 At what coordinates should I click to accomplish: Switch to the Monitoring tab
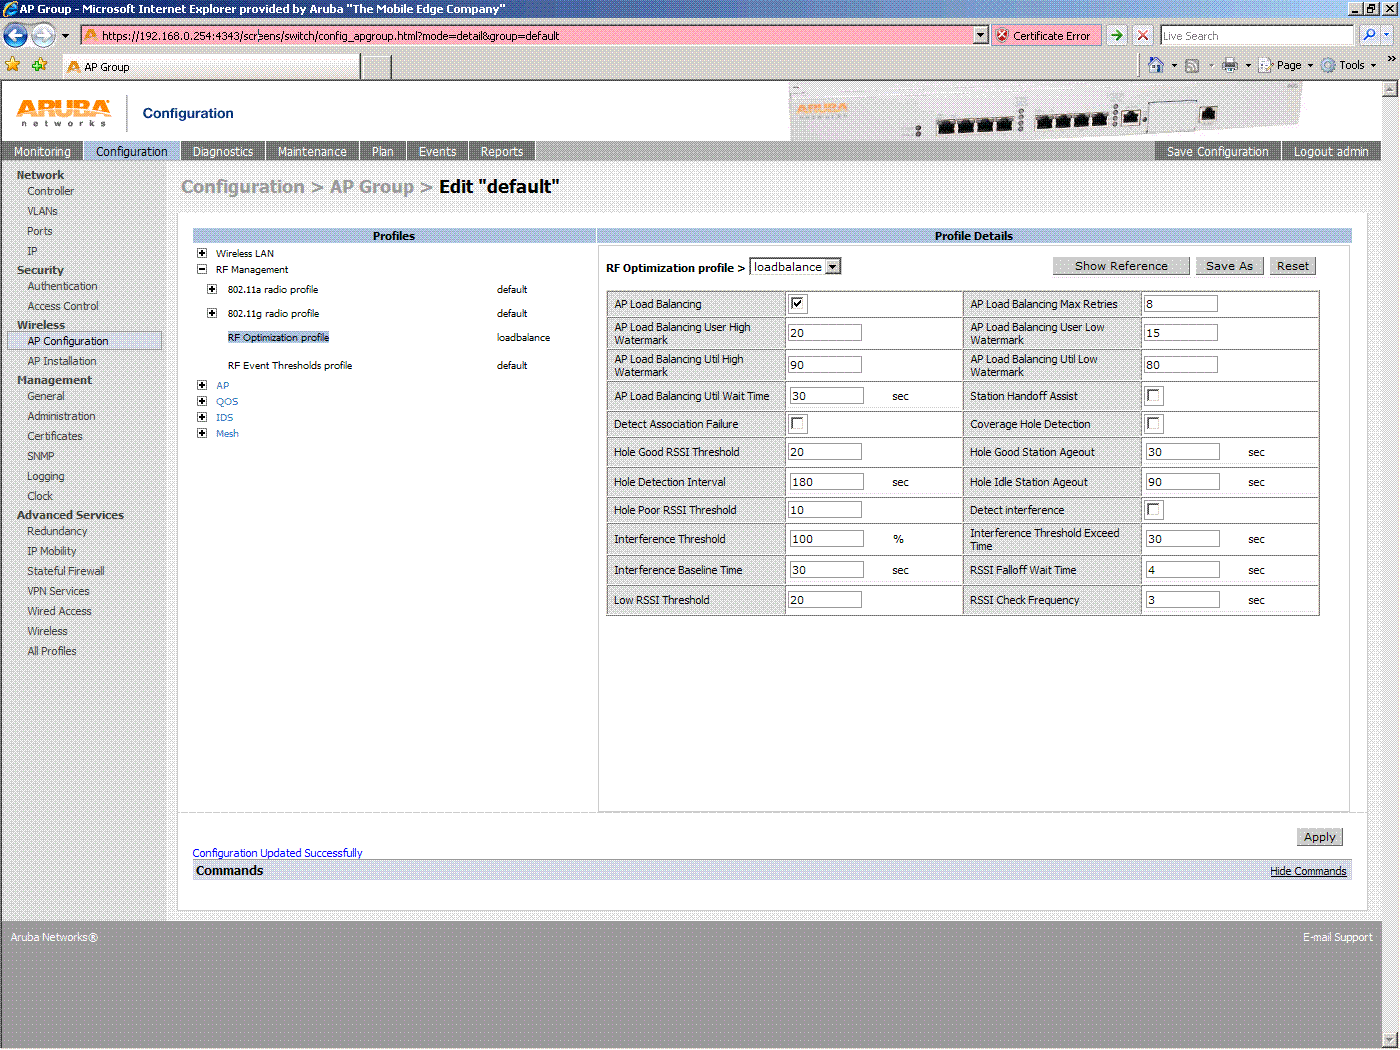click(x=41, y=150)
